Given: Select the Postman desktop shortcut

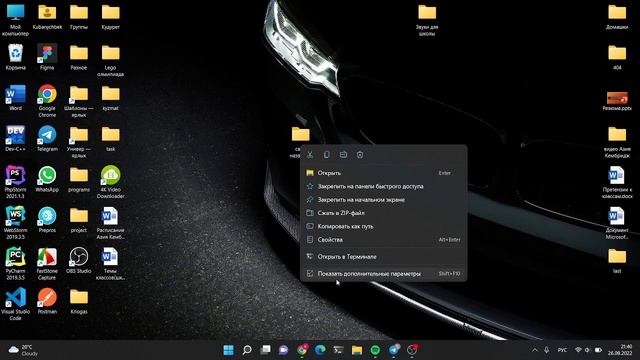Looking at the screenshot, I should point(47,301).
